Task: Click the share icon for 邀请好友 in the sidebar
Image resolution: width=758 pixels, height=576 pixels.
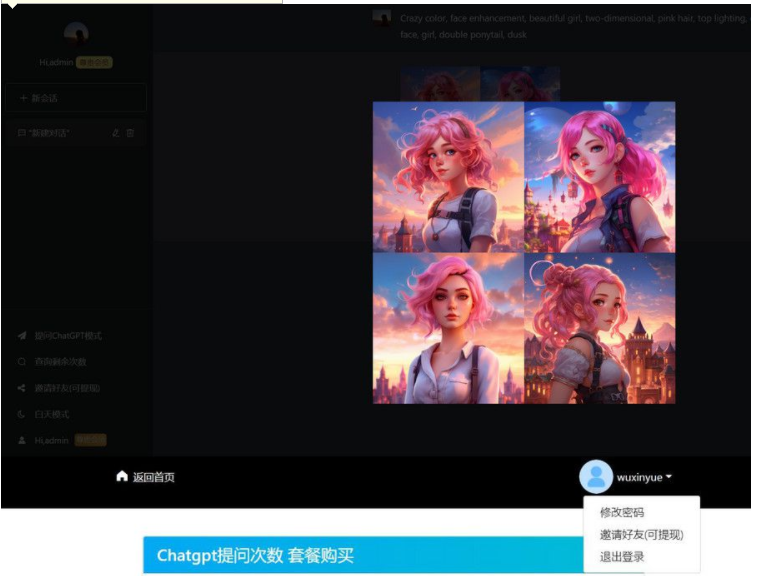Action: [22, 388]
